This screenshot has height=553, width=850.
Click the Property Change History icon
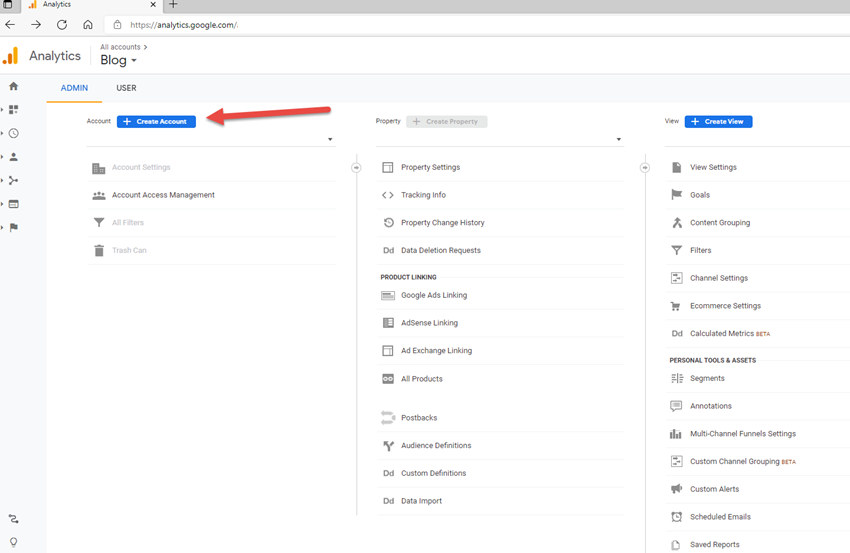(388, 222)
